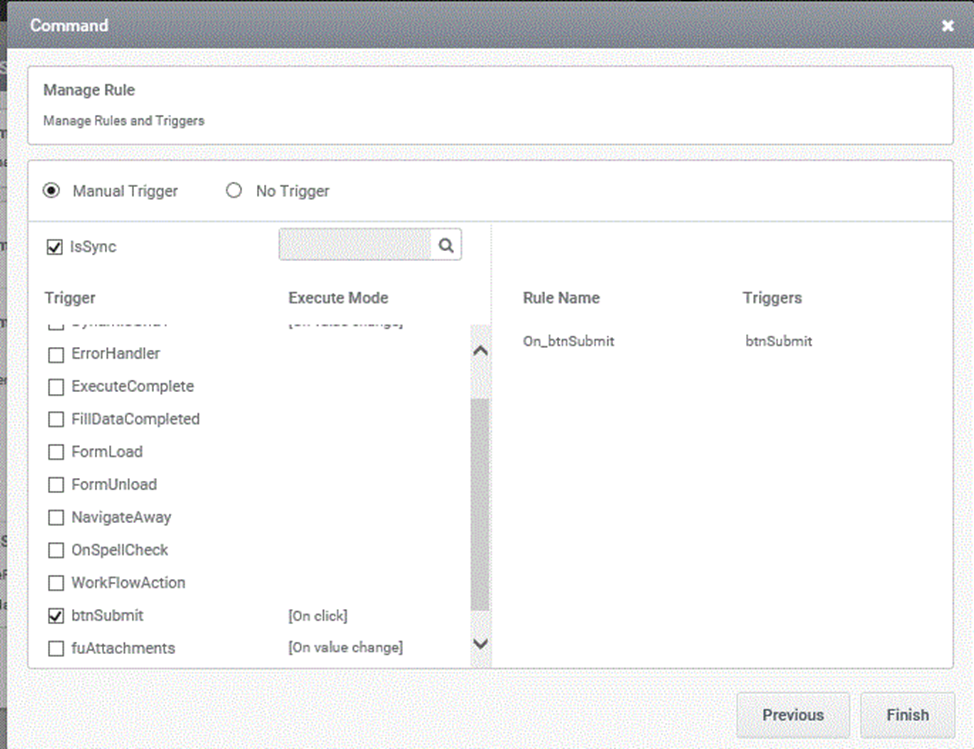Enable the NavigateAway trigger checkbox
974x749 pixels.
56,518
